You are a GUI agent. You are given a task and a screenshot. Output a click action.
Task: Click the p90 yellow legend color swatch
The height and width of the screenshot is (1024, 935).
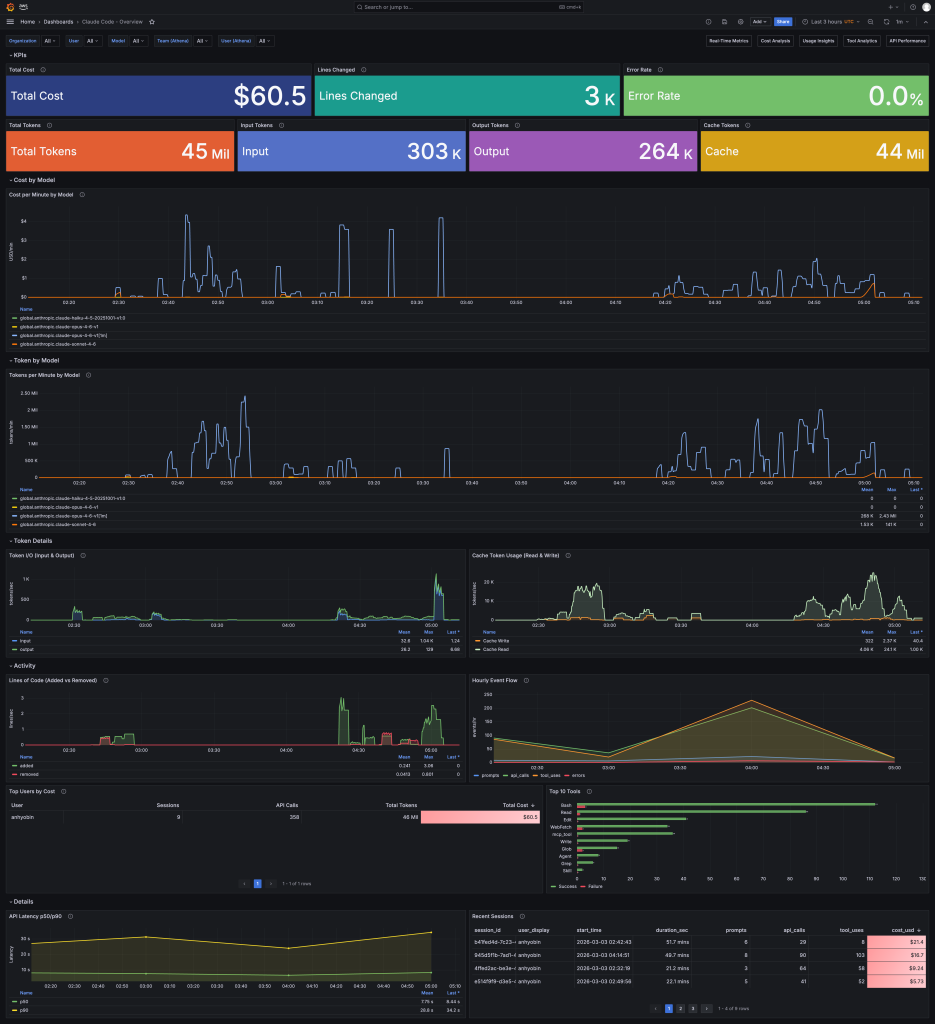[x=12, y=1009]
